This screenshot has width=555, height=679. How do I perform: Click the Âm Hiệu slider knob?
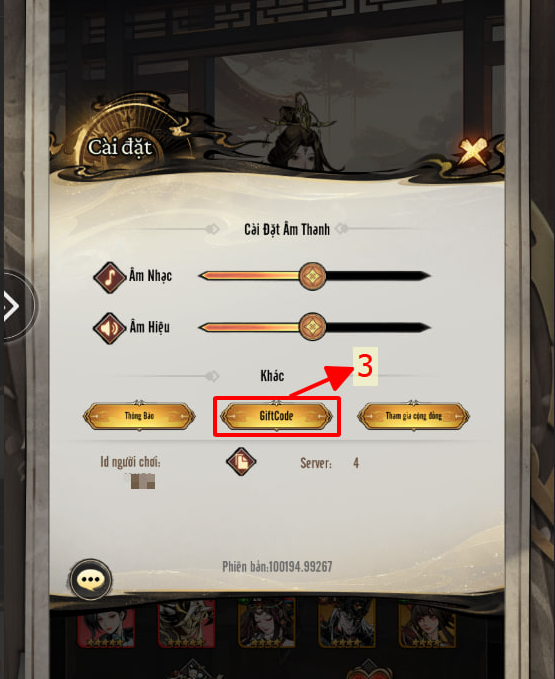[x=312, y=327]
